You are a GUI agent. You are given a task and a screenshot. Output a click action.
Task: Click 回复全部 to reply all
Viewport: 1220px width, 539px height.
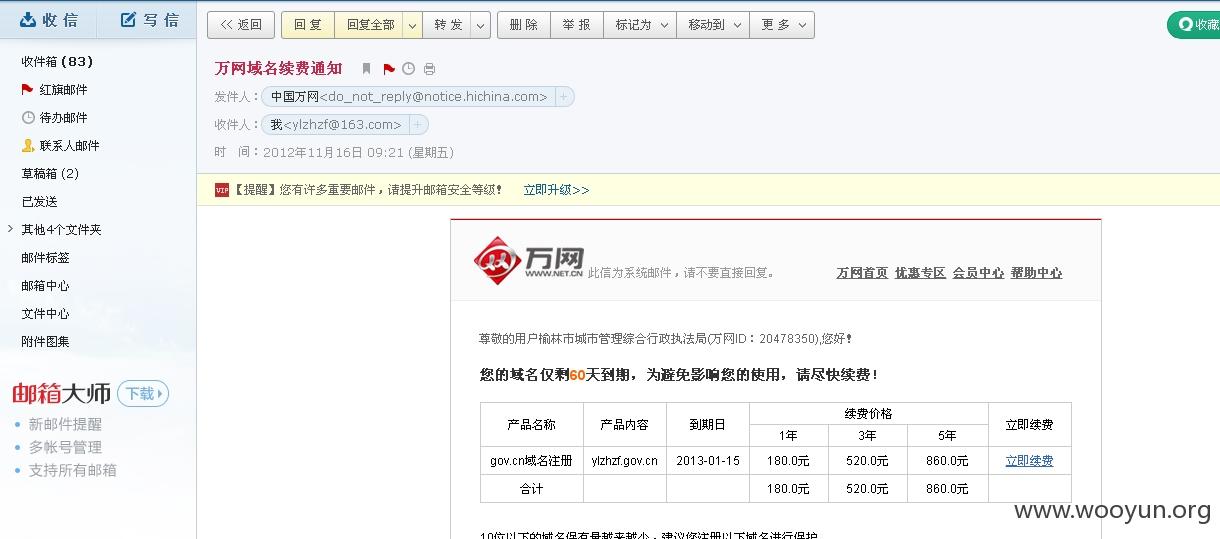tap(370, 25)
